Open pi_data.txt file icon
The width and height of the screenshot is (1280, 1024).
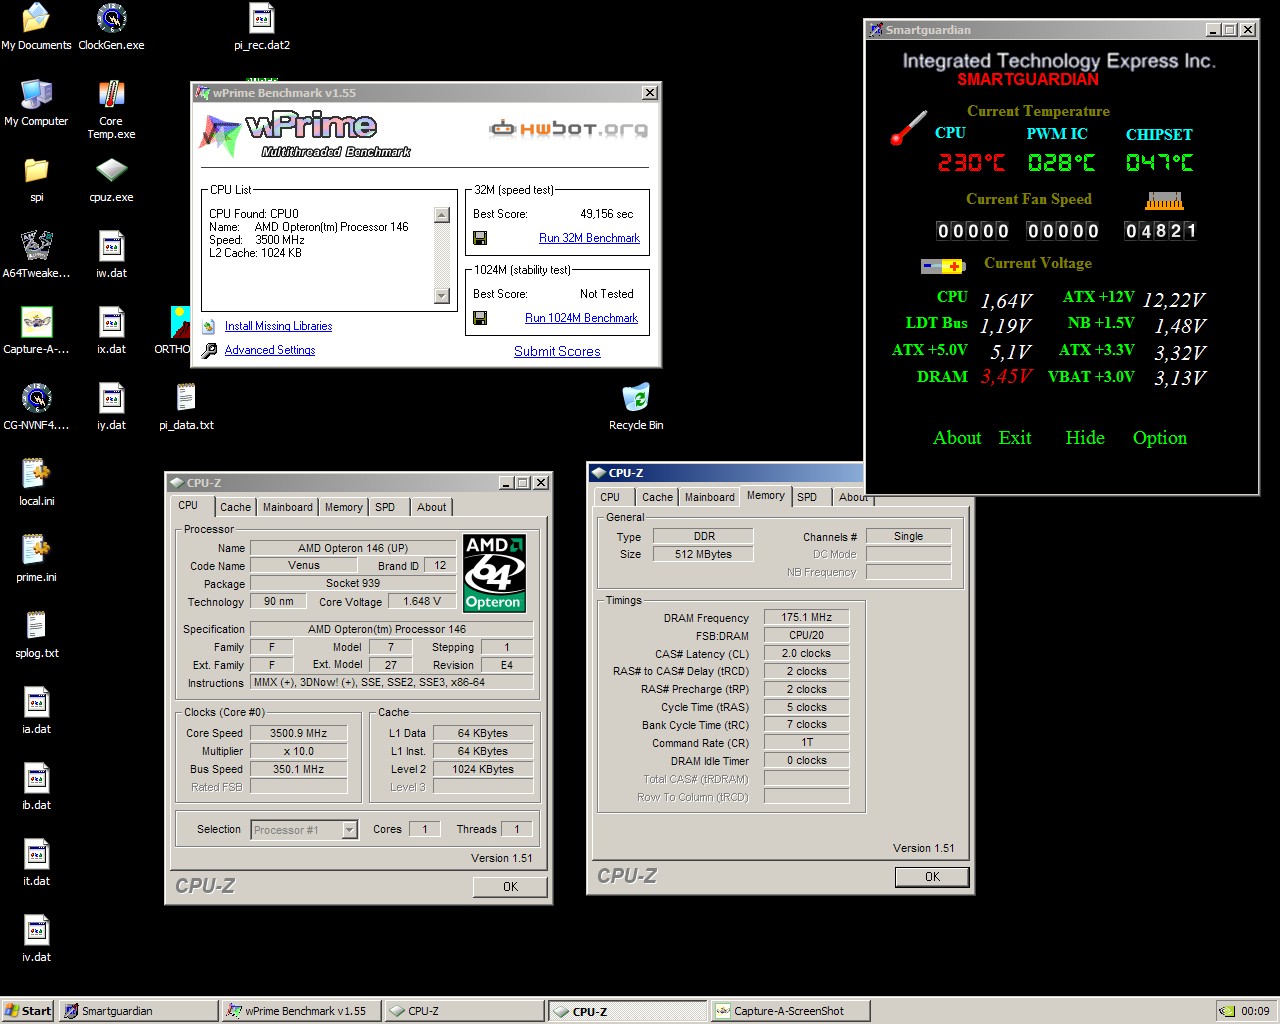pos(186,407)
